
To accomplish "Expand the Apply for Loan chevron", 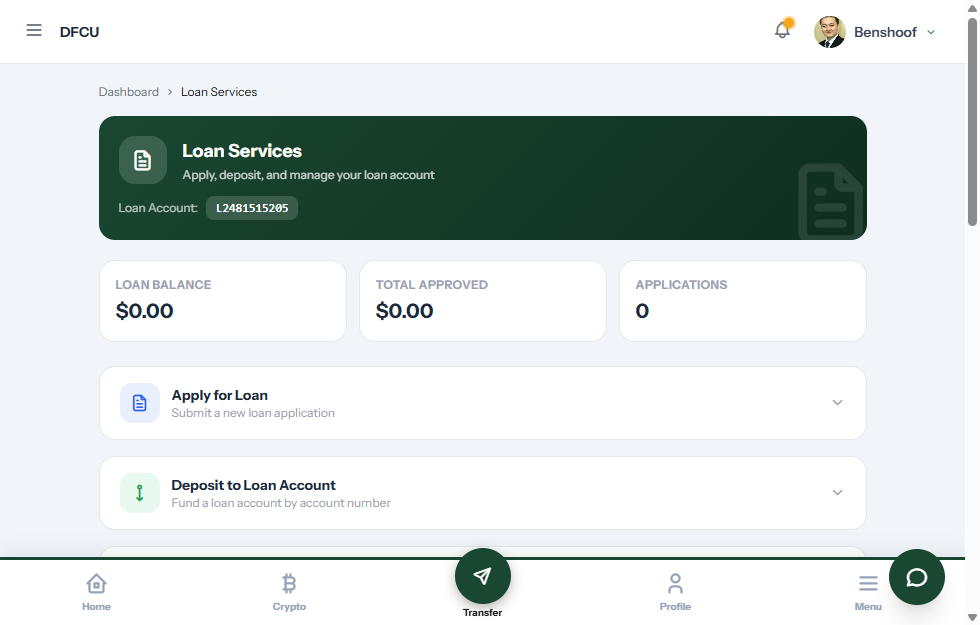I will click(x=838, y=402).
